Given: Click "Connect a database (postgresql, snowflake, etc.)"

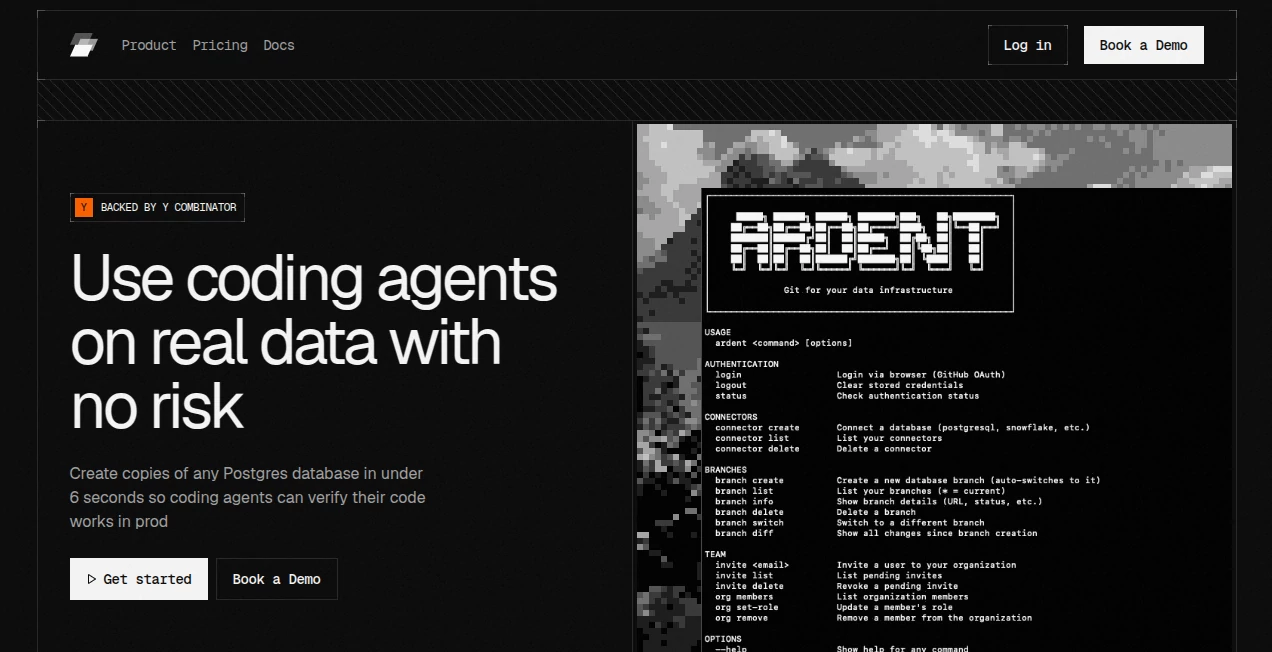Looking at the screenshot, I should [963, 427].
